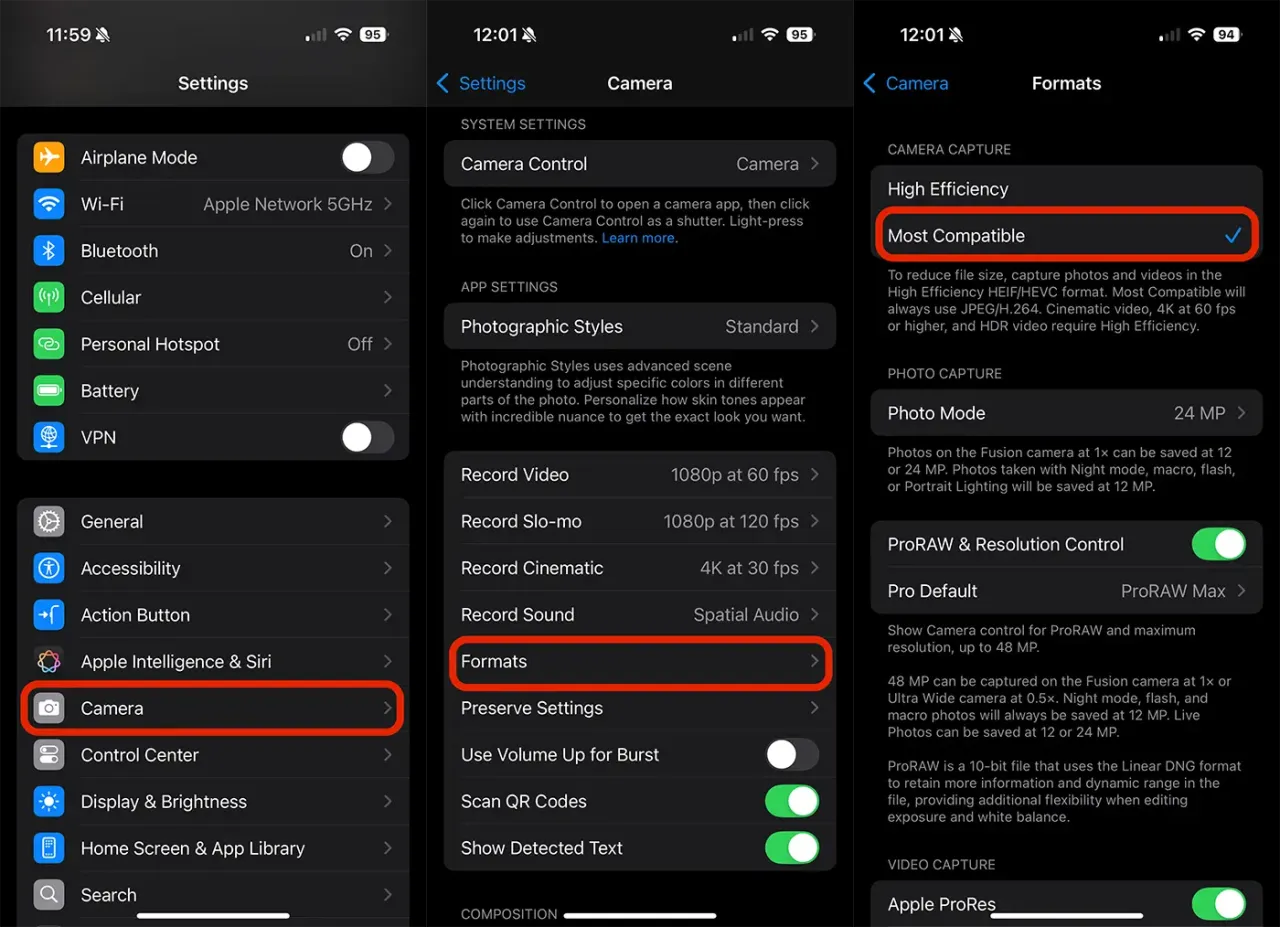This screenshot has width=1280, height=927.
Task: Click the Learn more link
Action: [638, 238]
